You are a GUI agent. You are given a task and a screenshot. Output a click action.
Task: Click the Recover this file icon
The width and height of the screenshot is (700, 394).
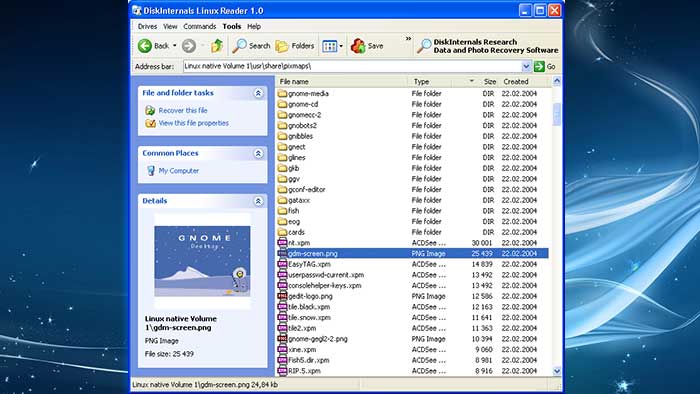tap(150, 110)
